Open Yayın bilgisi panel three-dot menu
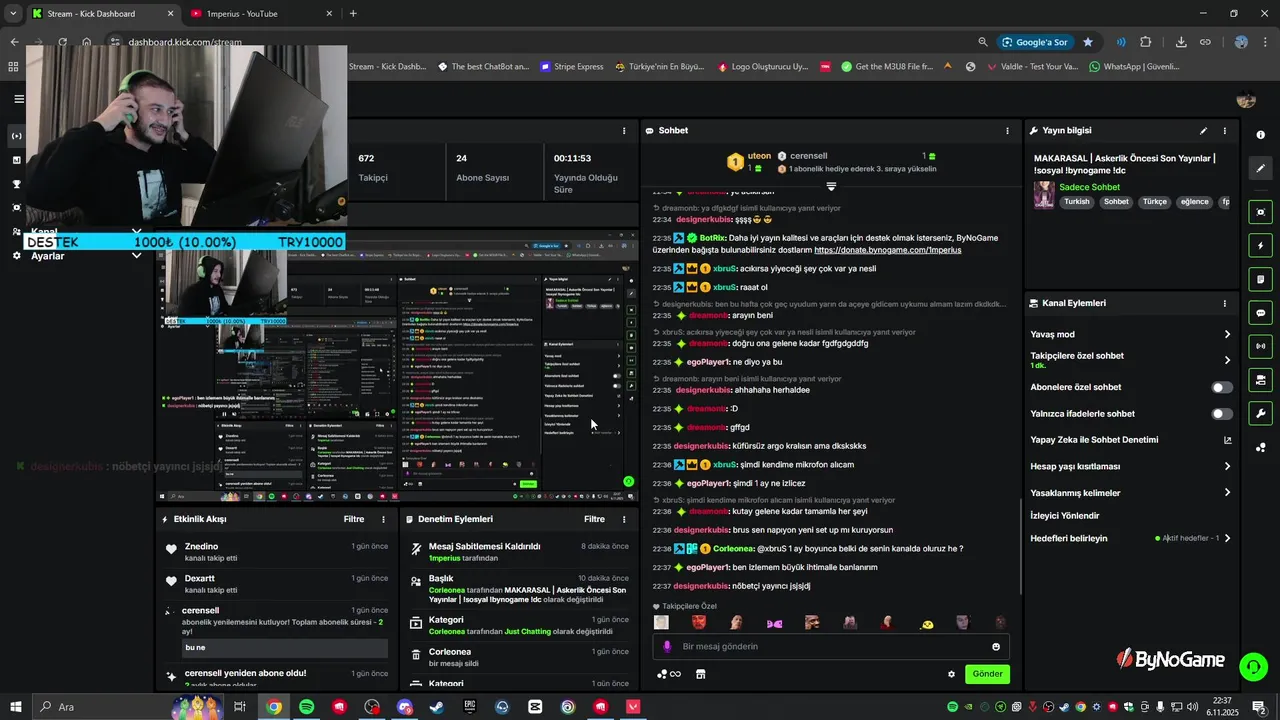 pyautogui.click(x=1225, y=131)
